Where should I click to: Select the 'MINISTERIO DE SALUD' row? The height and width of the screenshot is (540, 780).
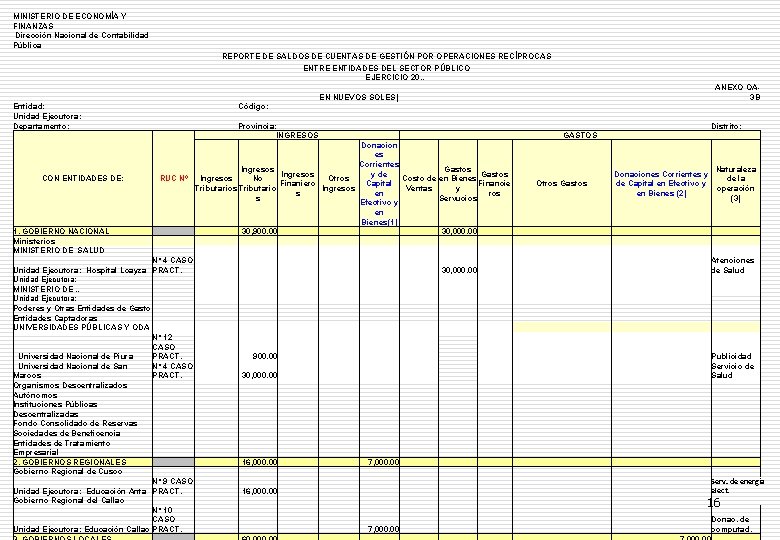(x=59, y=251)
